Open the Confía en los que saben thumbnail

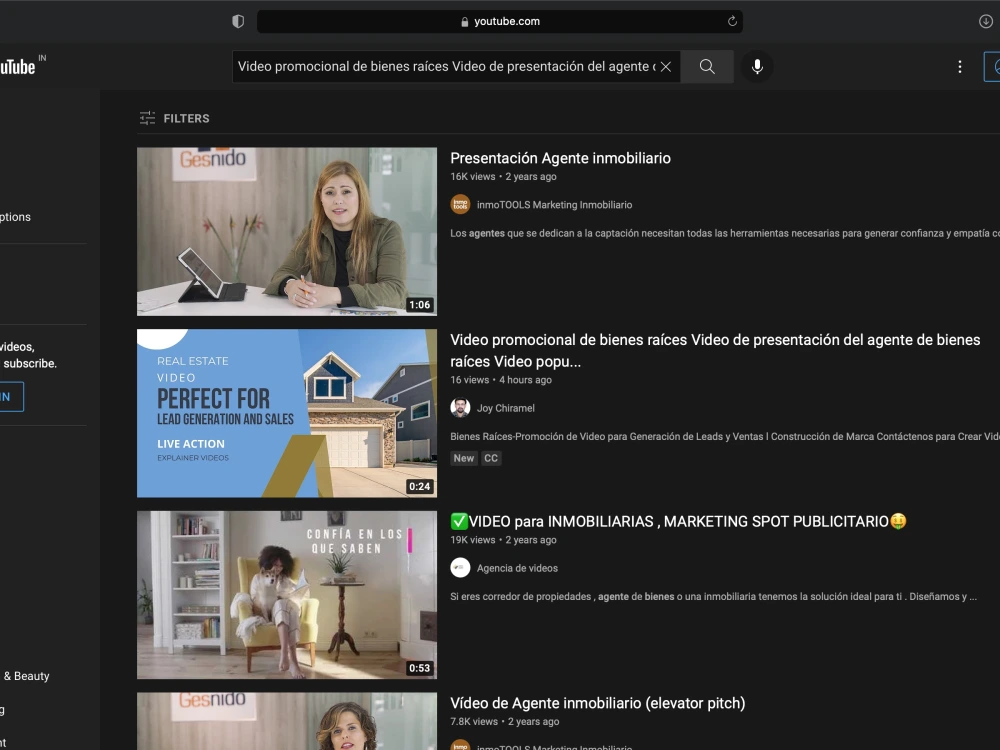(287, 595)
